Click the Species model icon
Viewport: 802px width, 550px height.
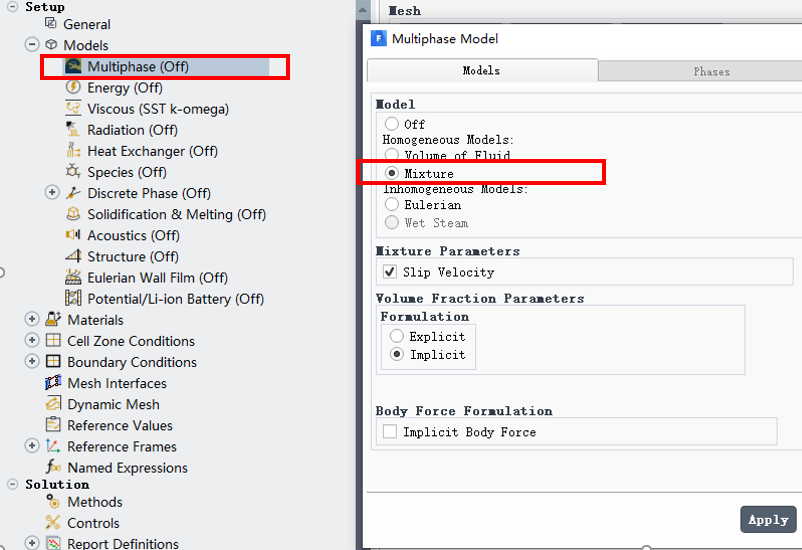(x=73, y=171)
